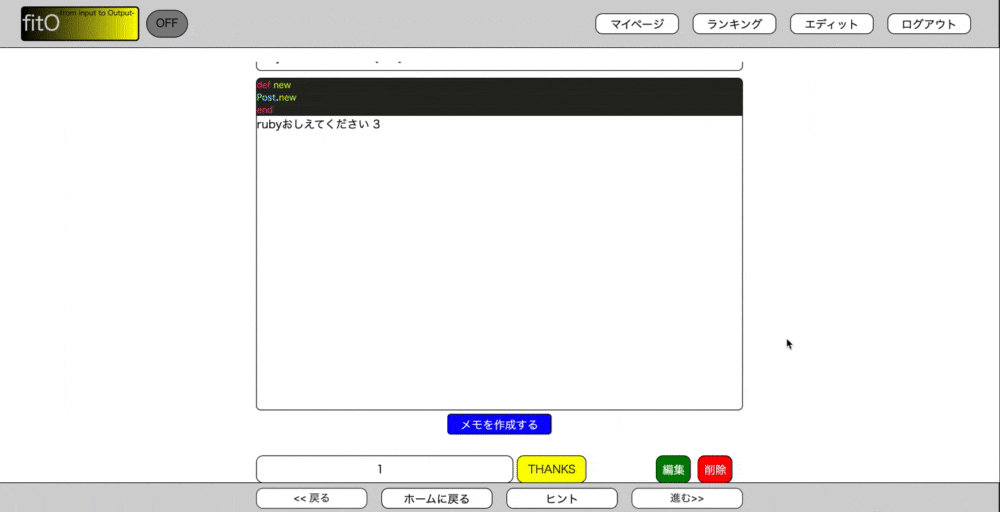The image size is (1000, 512).
Task: Open the ランキング page
Action: pyautogui.click(x=734, y=24)
